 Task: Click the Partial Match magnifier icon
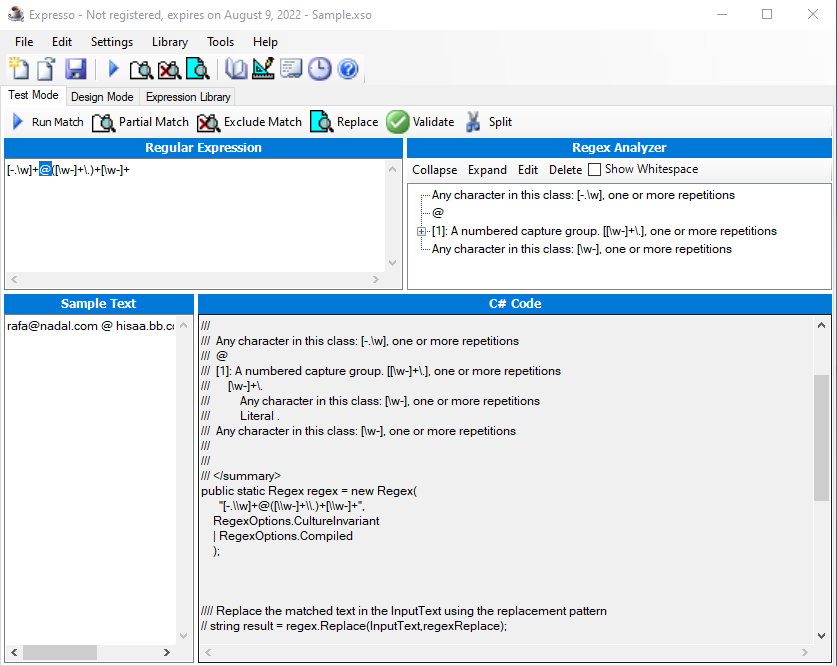[x=103, y=122]
